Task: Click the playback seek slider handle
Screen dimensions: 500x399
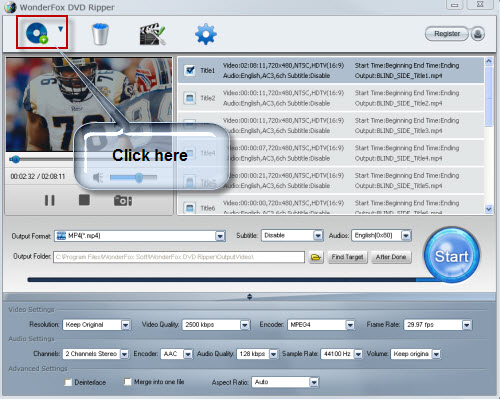Action: [15, 159]
